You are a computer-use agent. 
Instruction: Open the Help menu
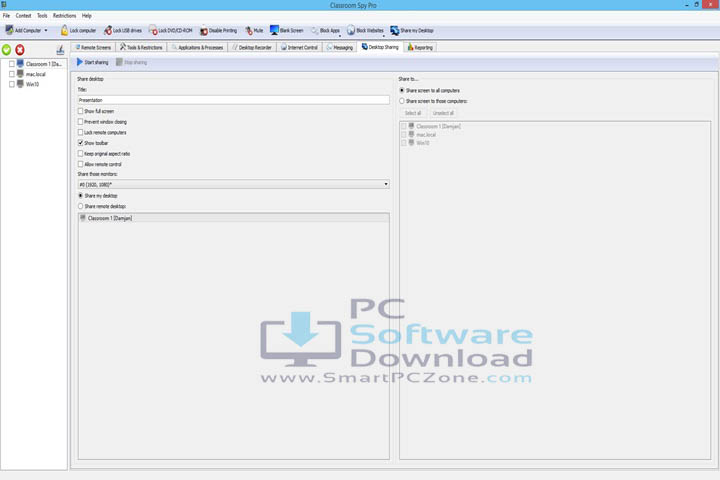87,16
